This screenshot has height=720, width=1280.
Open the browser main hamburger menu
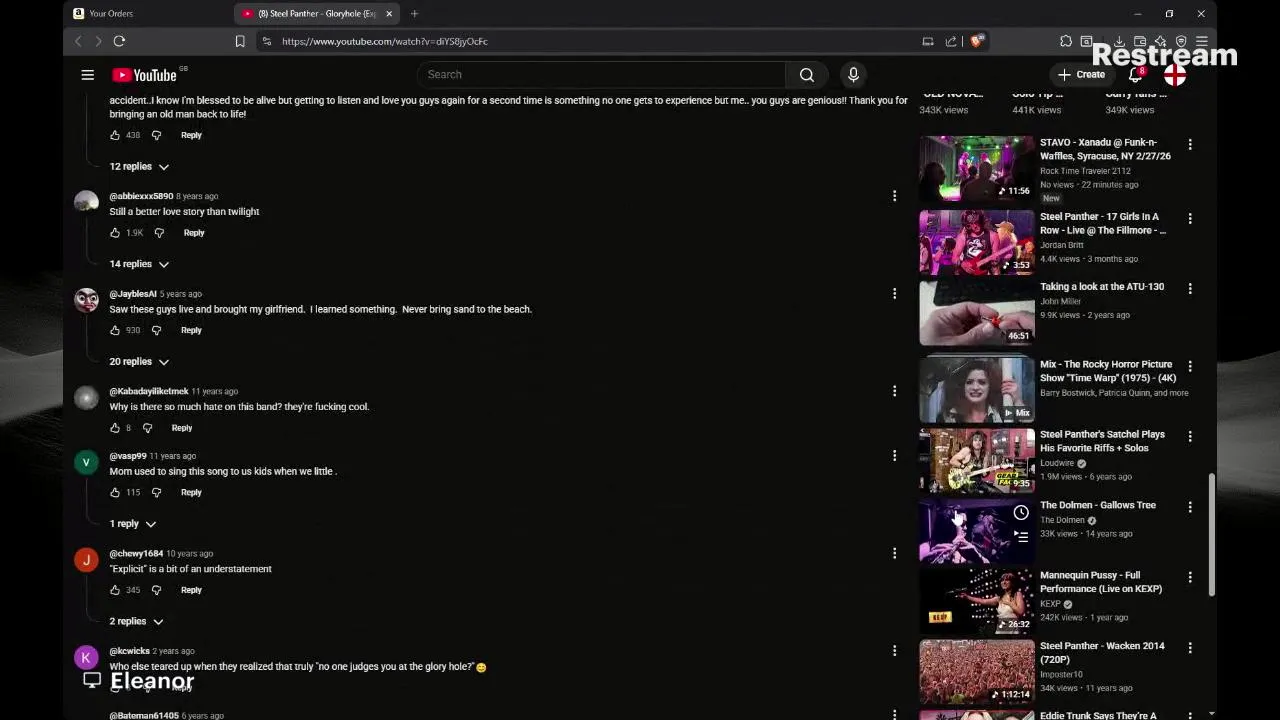click(x=1203, y=41)
